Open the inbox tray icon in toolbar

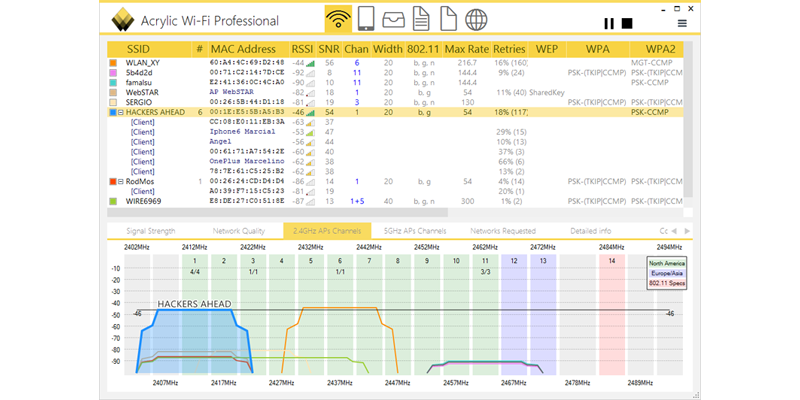pyautogui.click(x=393, y=20)
